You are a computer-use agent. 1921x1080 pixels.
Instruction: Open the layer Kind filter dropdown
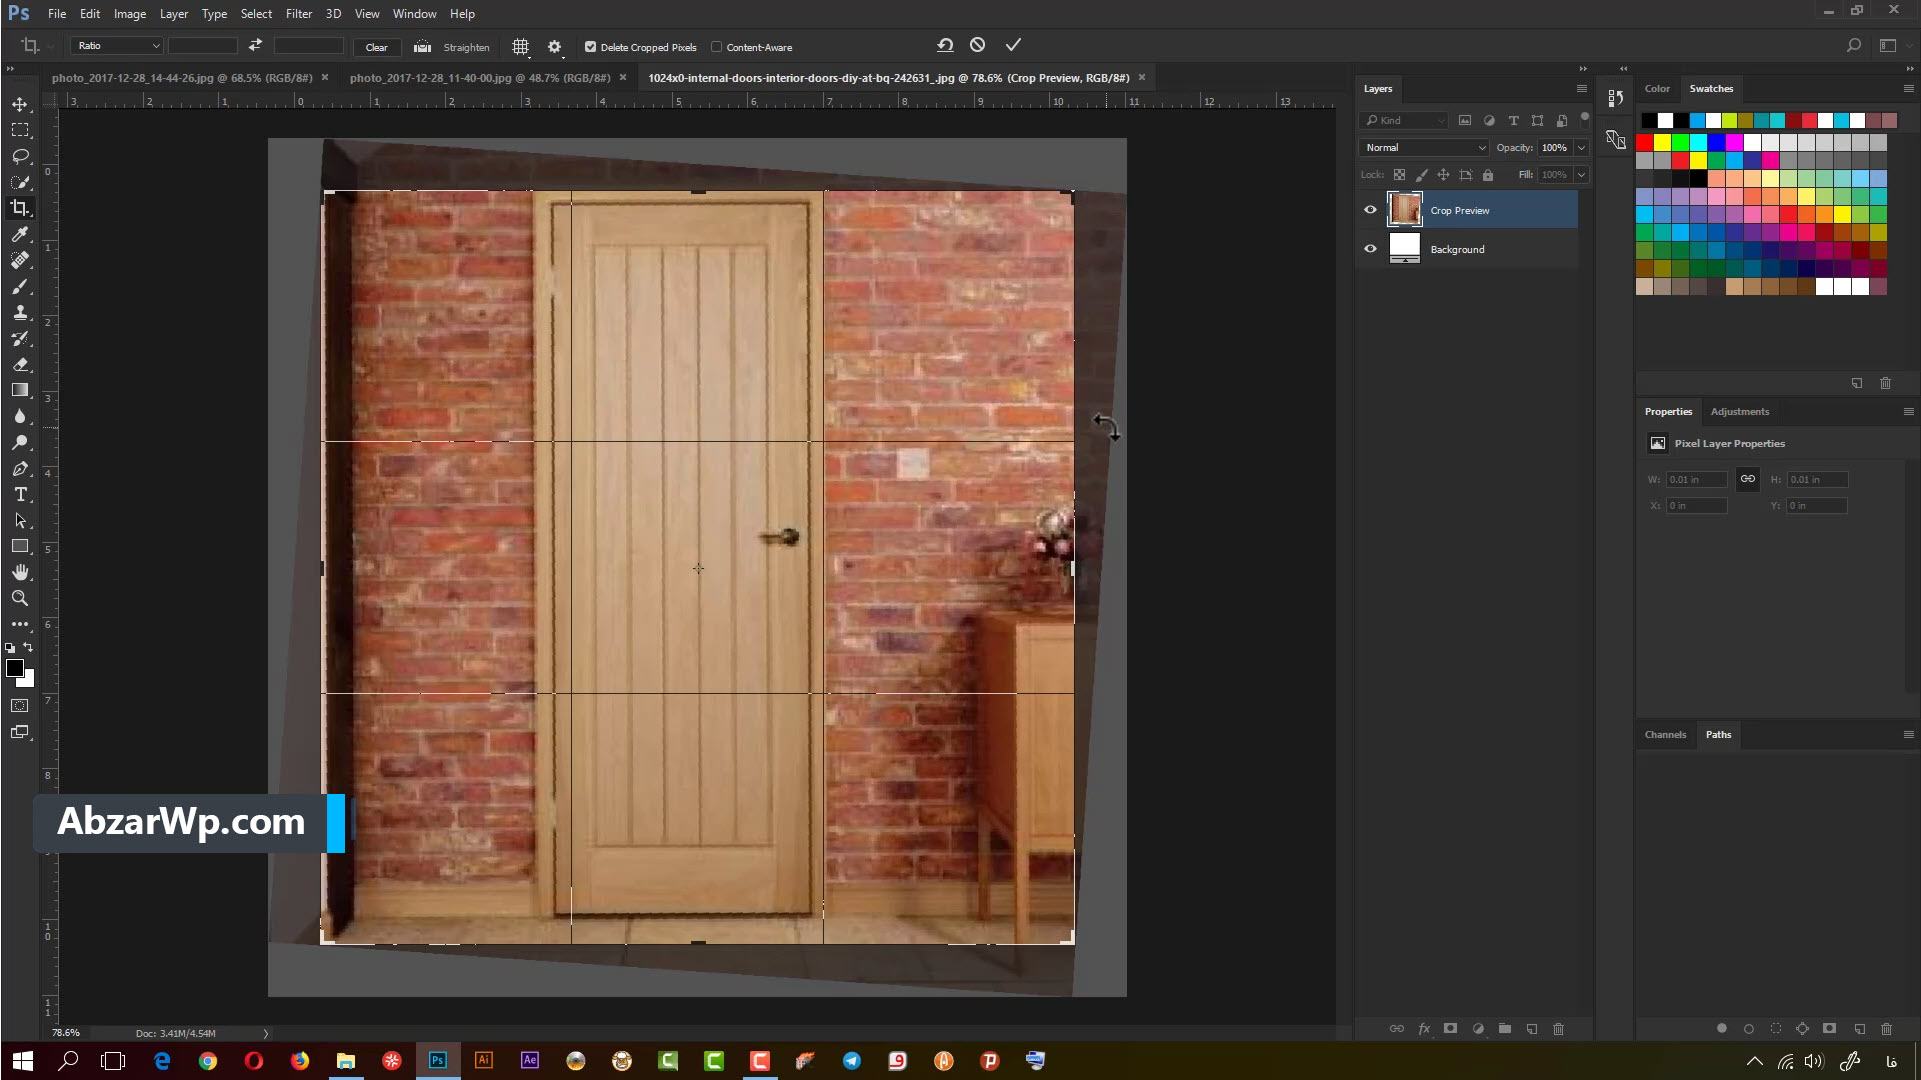pos(1404,120)
